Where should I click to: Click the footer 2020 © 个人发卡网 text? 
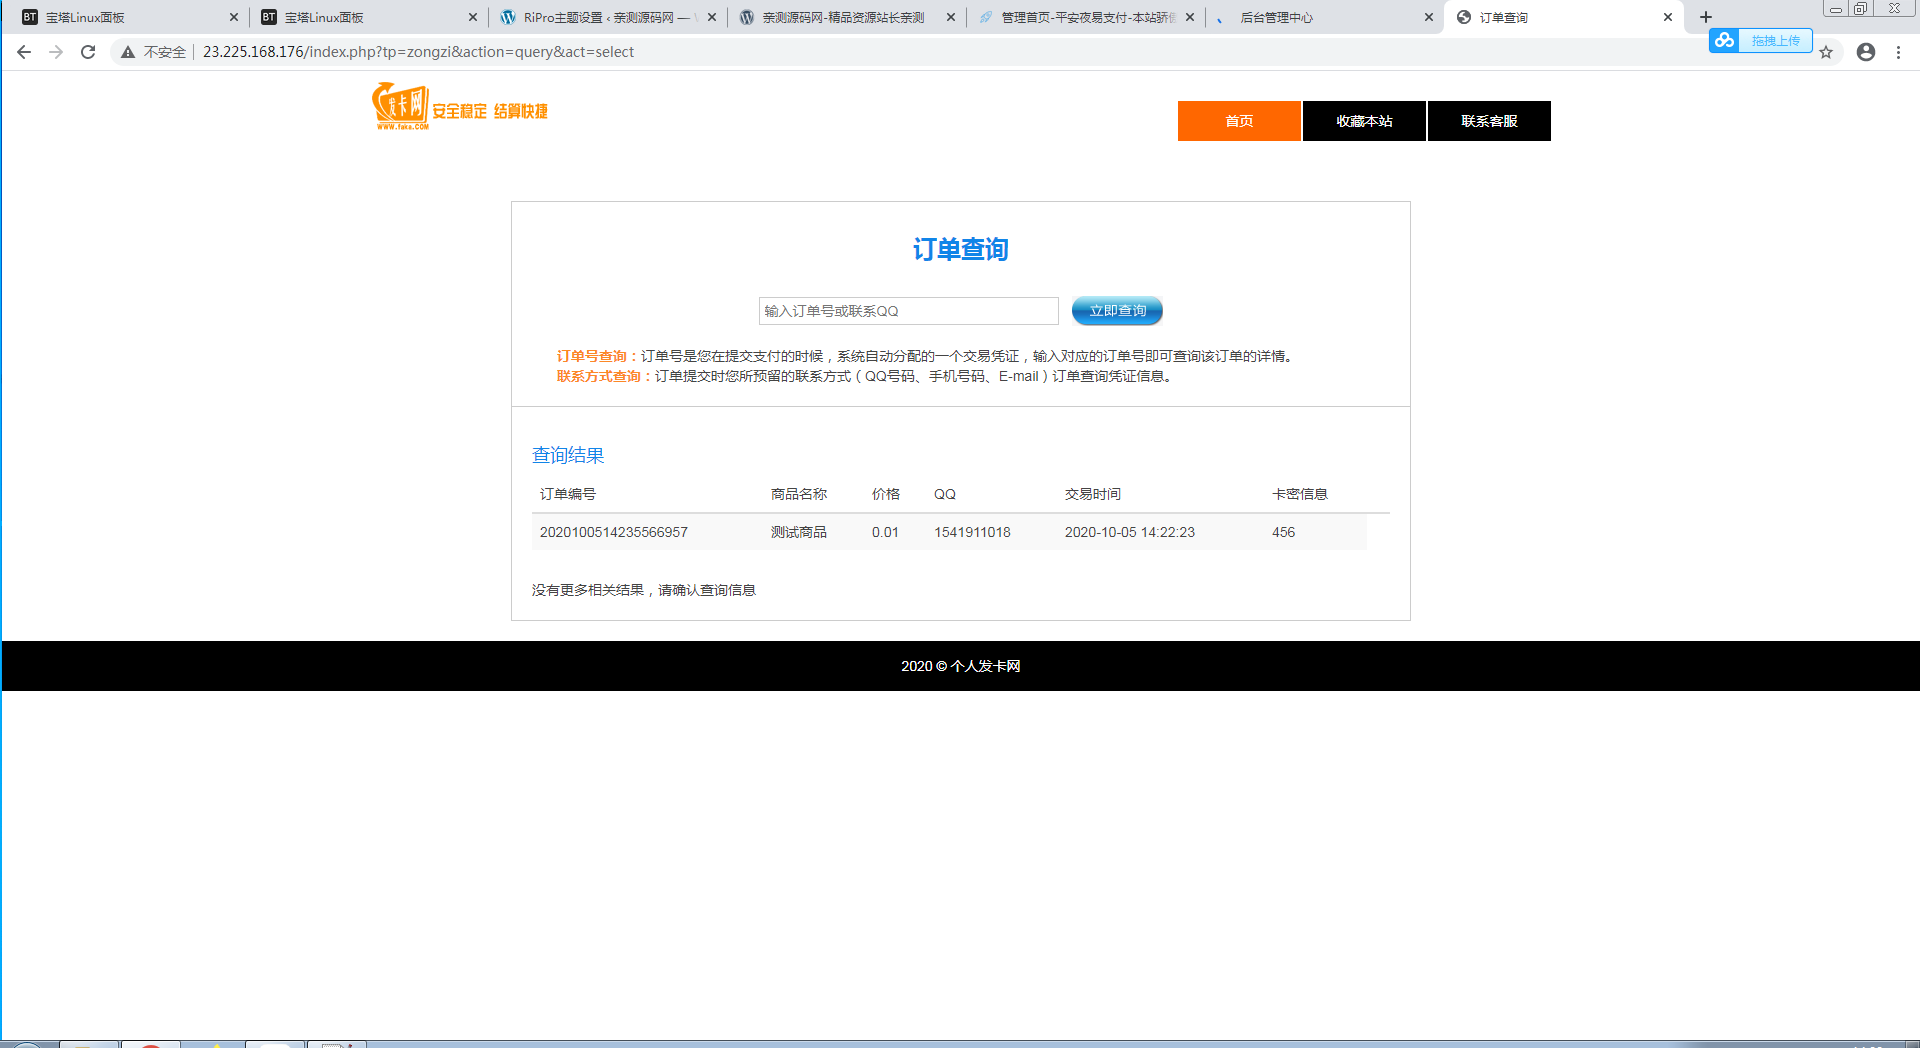pos(960,666)
